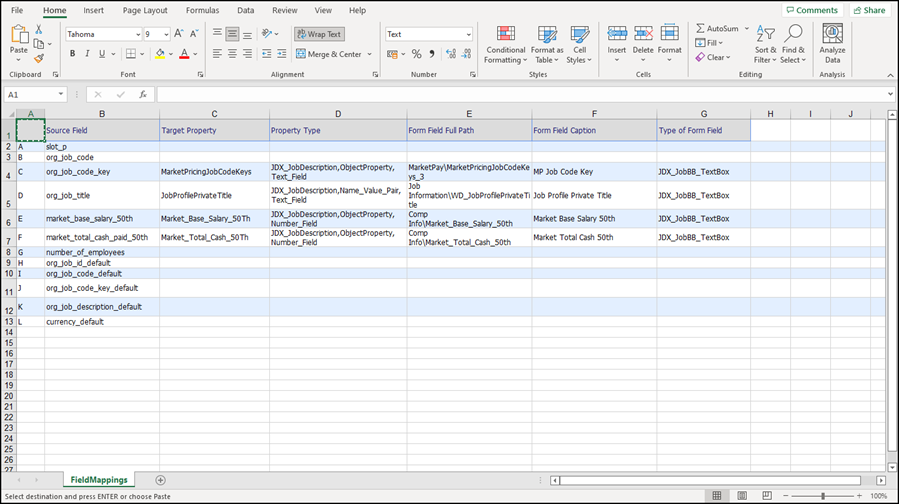Screen dimensions: 900x504
Task: Switch to the Data ribbon tab
Action: point(246,10)
